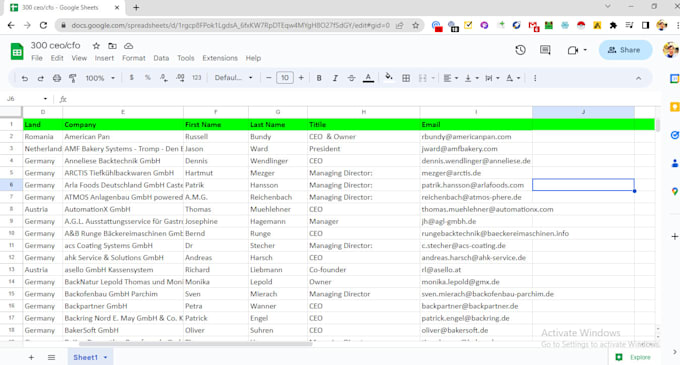Click the undo icon in toolbar
This screenshot has height=365, width=680.
24,78
